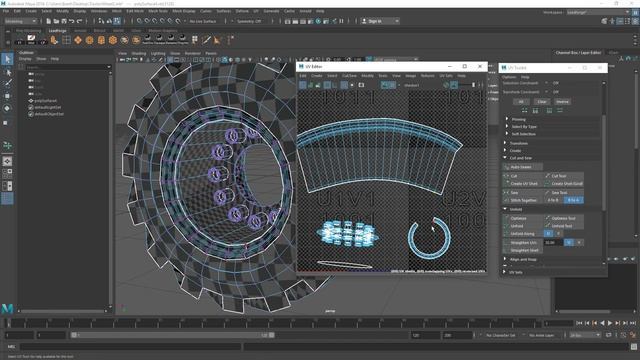Open Display menu in Outliner

point(25,59)
